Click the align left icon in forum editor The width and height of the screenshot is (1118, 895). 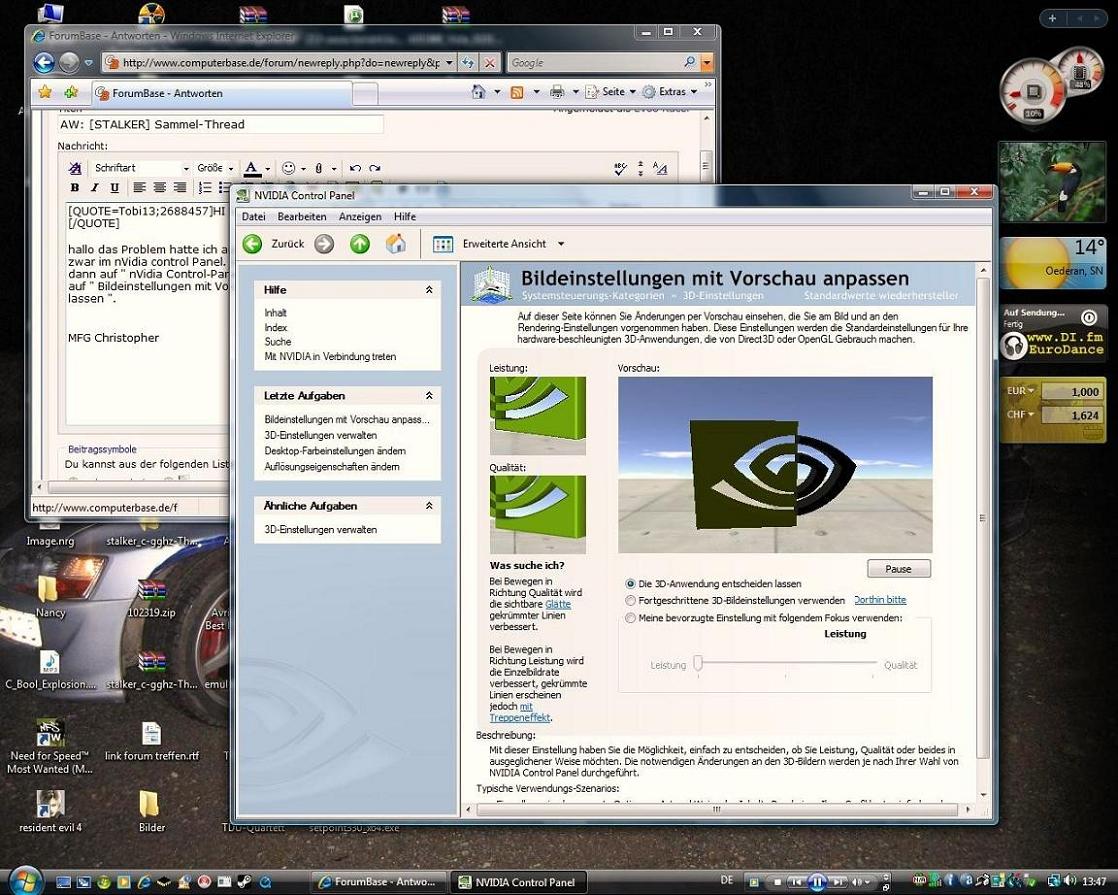coord(139,188)
